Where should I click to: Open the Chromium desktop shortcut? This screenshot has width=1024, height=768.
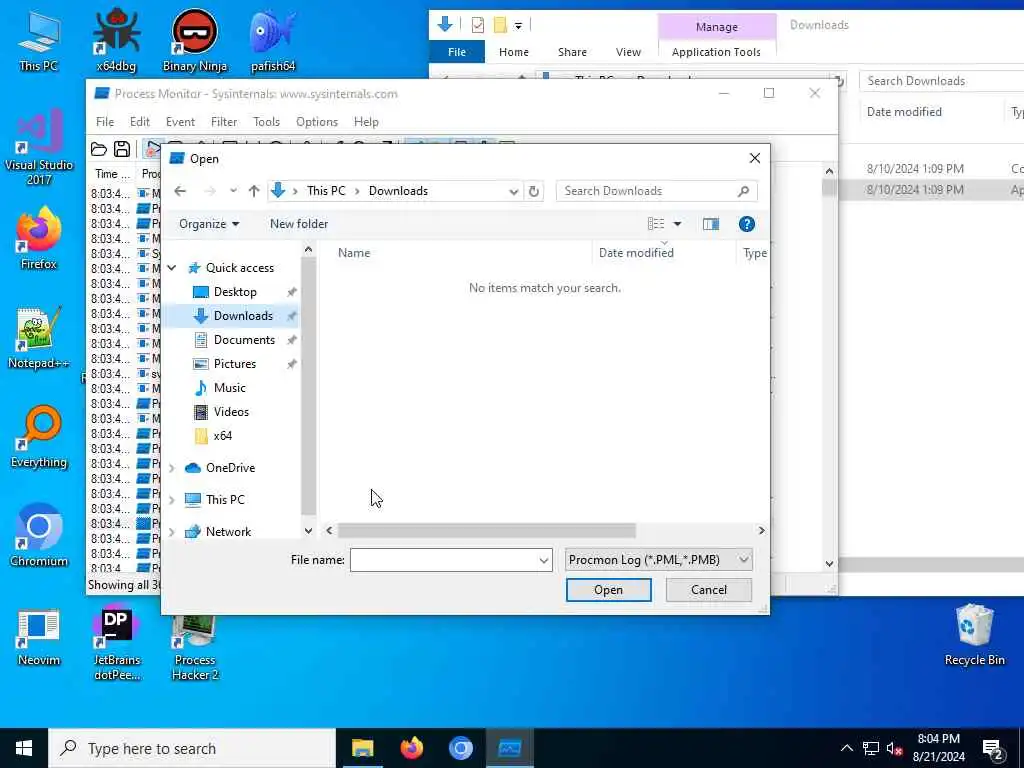39,536
